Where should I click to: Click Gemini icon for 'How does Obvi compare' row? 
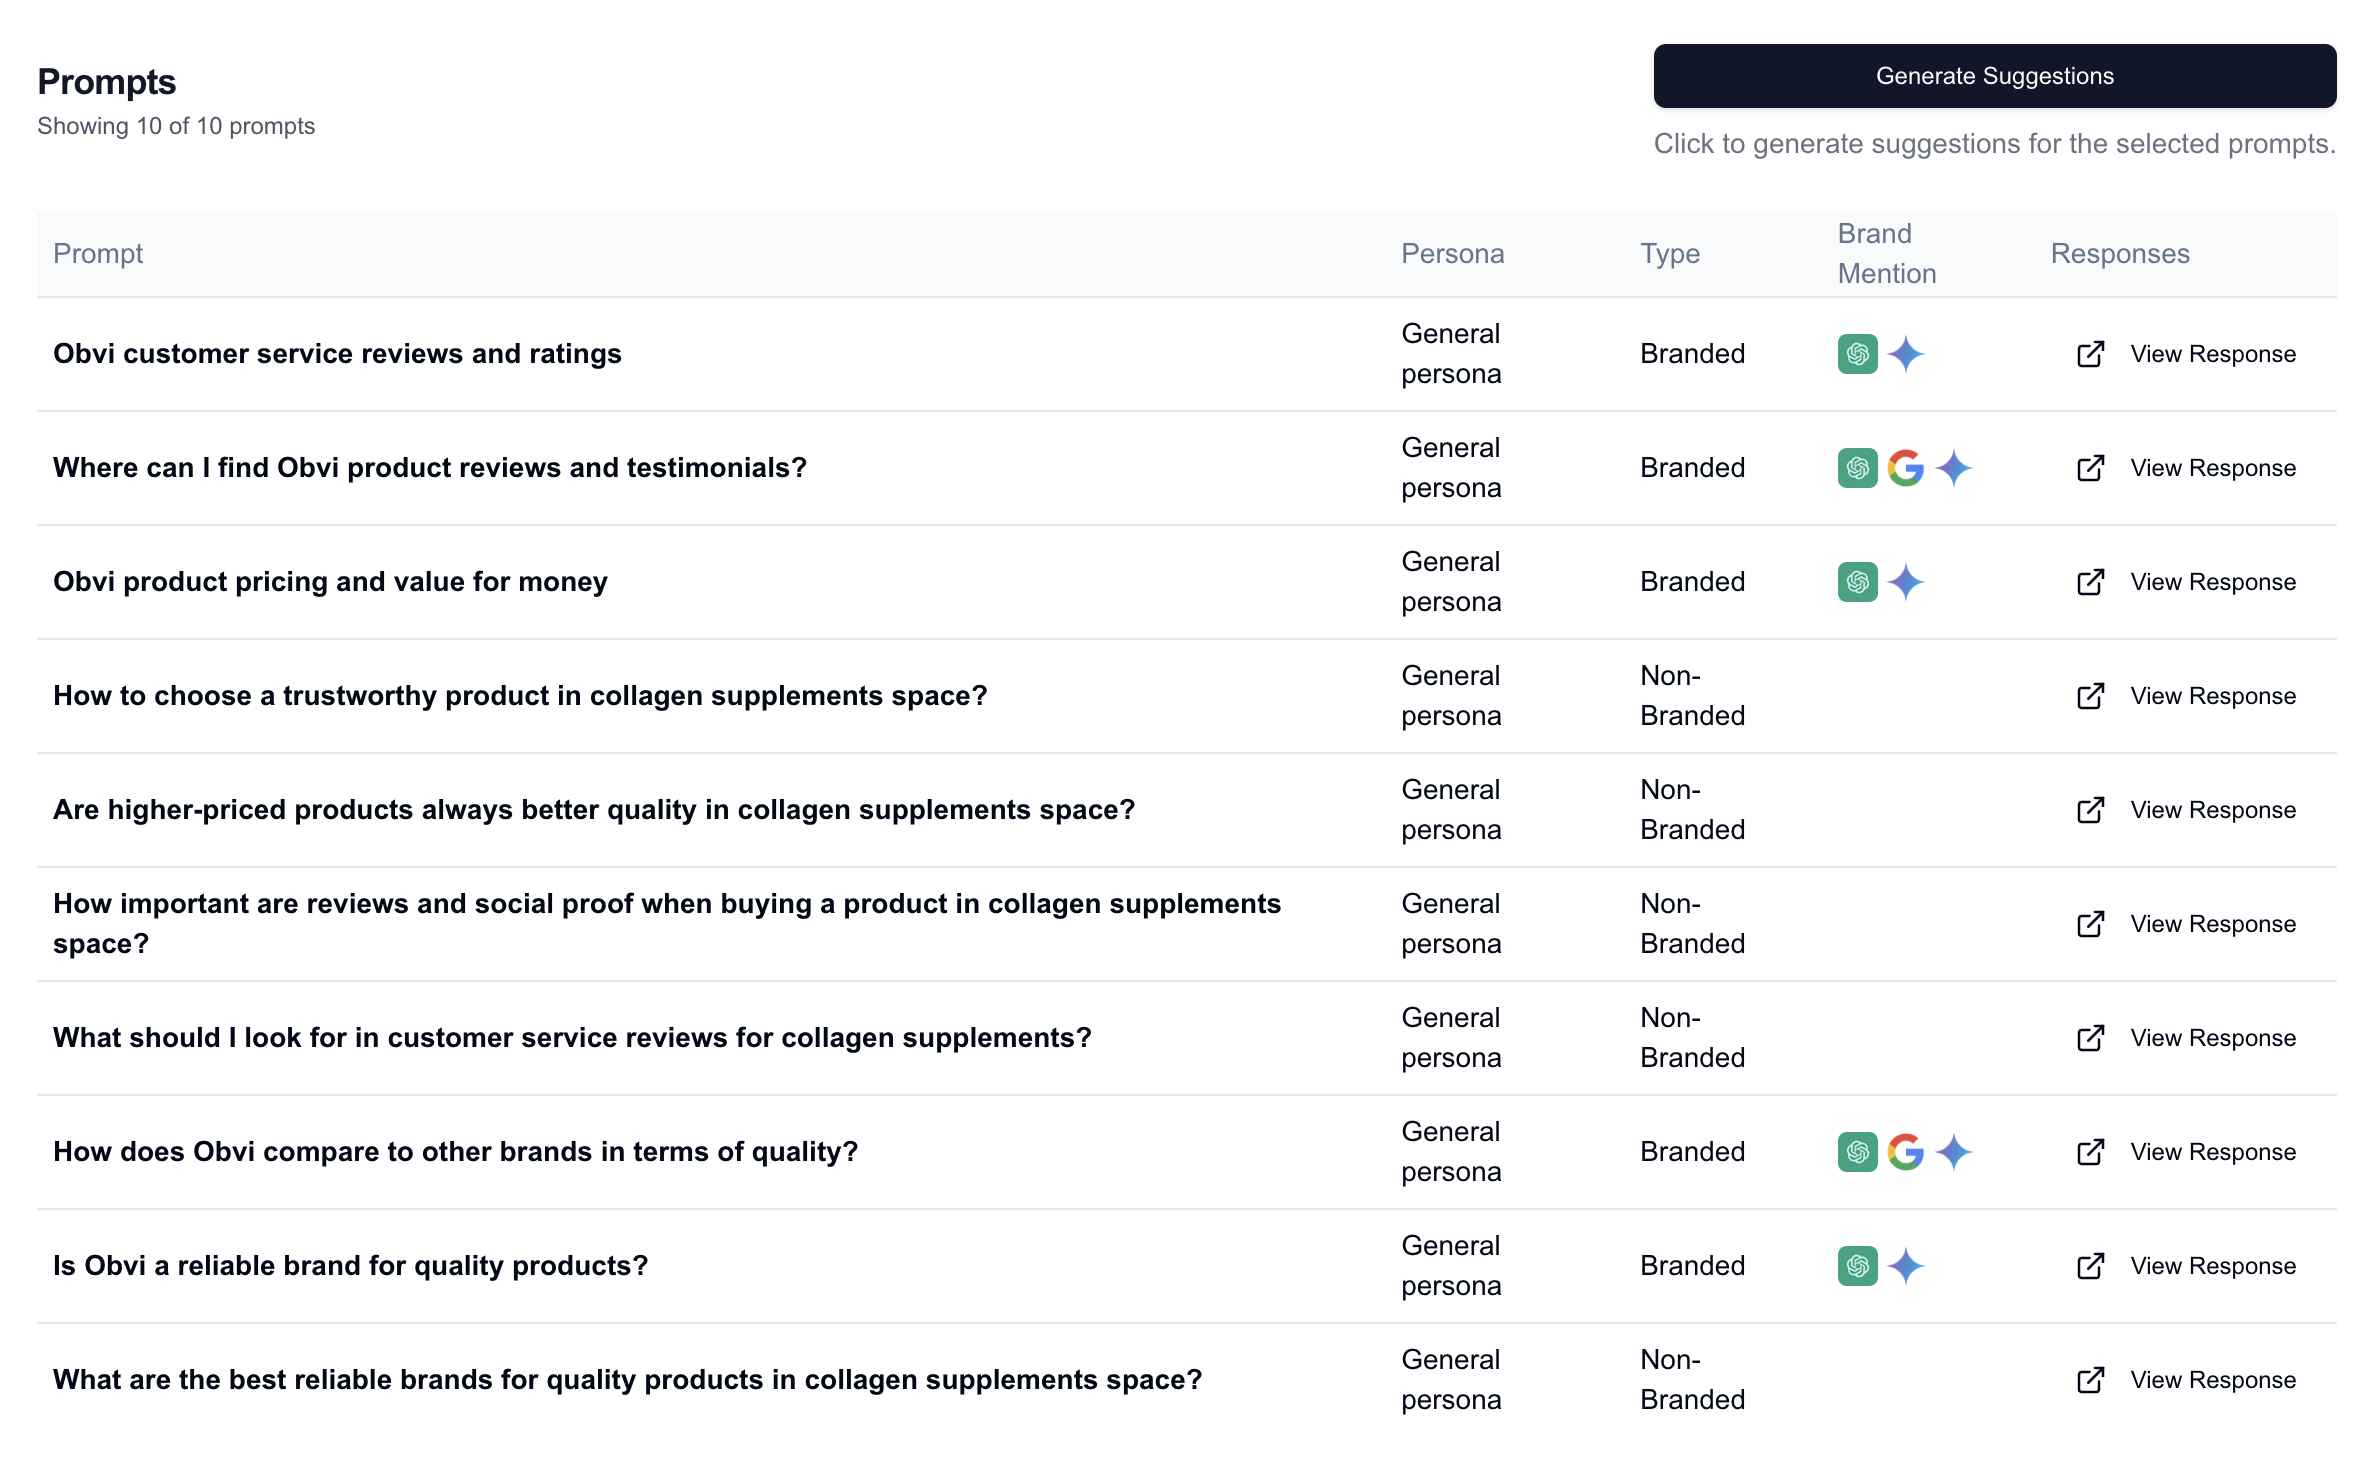(1954, 1152)
